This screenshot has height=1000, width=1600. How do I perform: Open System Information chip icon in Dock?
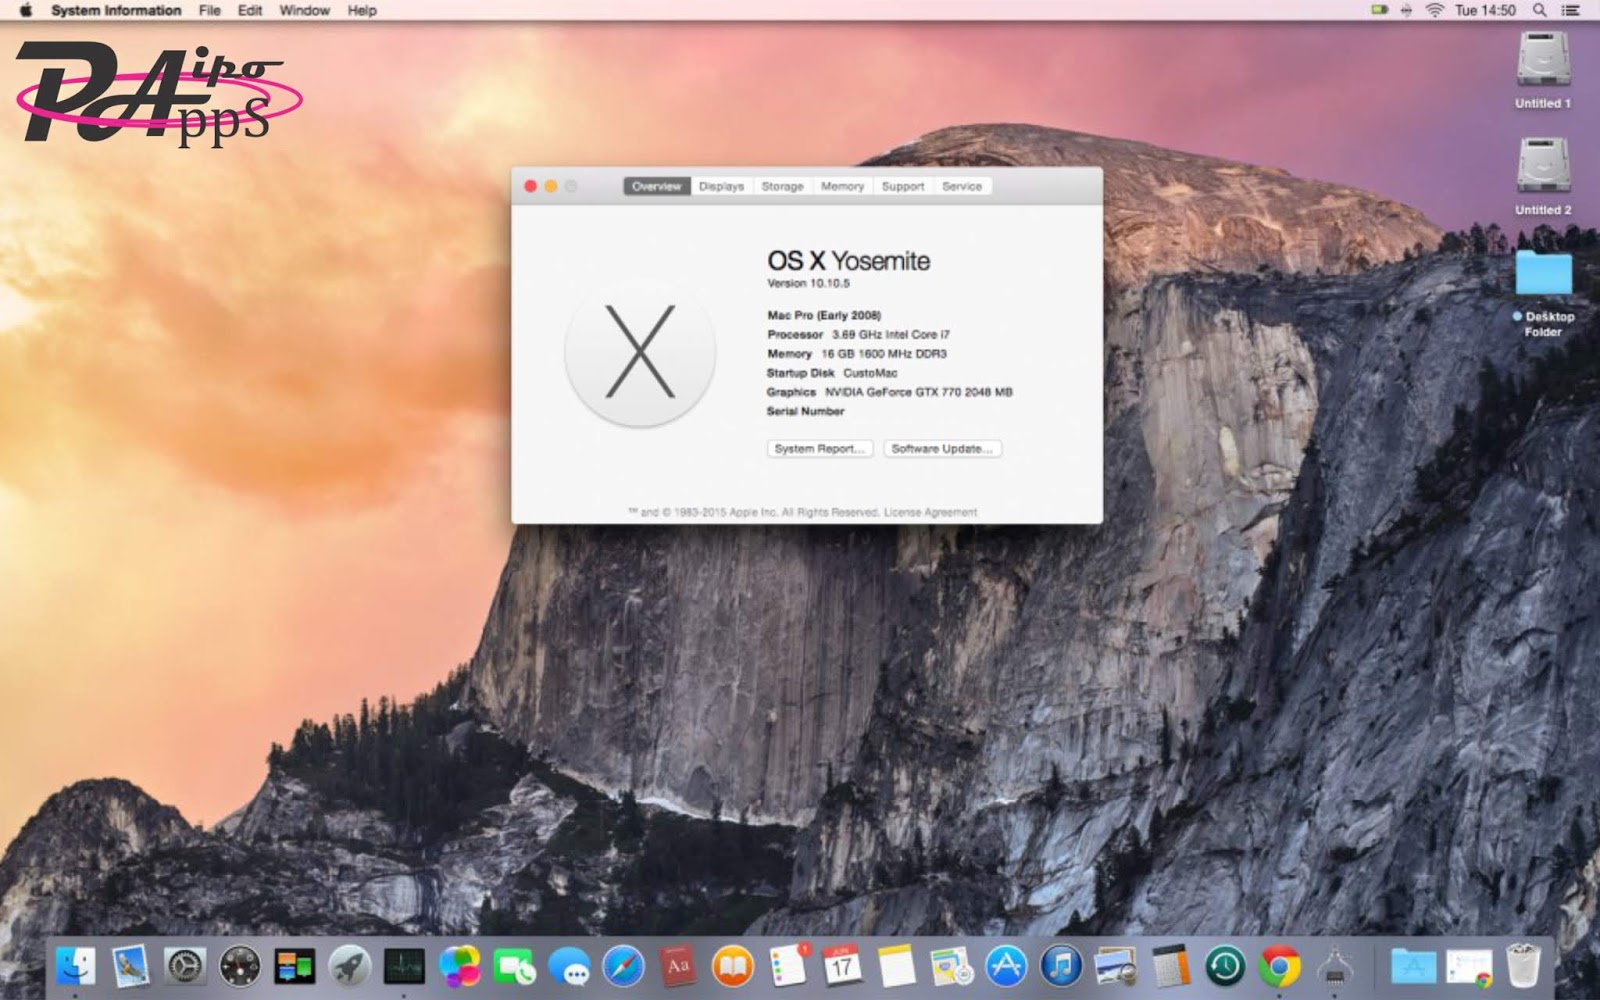click(x=1335, y=966)
